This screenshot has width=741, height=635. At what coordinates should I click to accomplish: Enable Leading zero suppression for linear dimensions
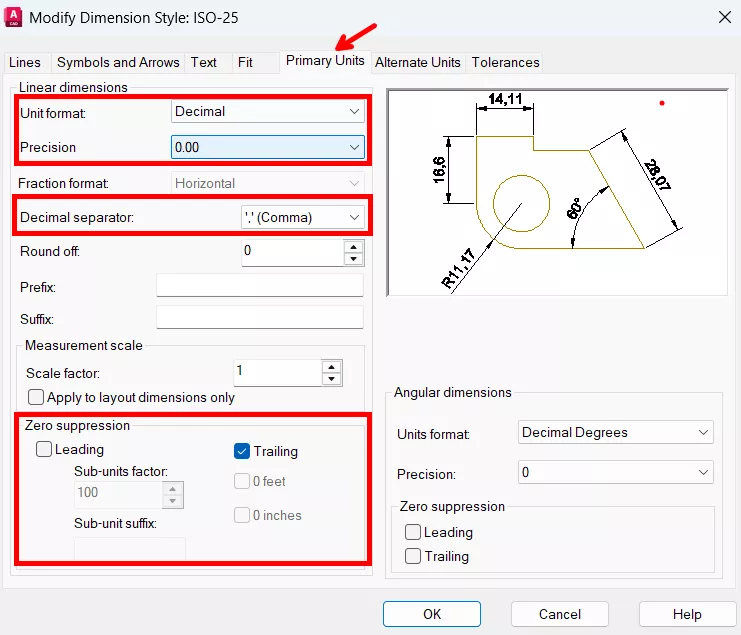click(45, 450)
